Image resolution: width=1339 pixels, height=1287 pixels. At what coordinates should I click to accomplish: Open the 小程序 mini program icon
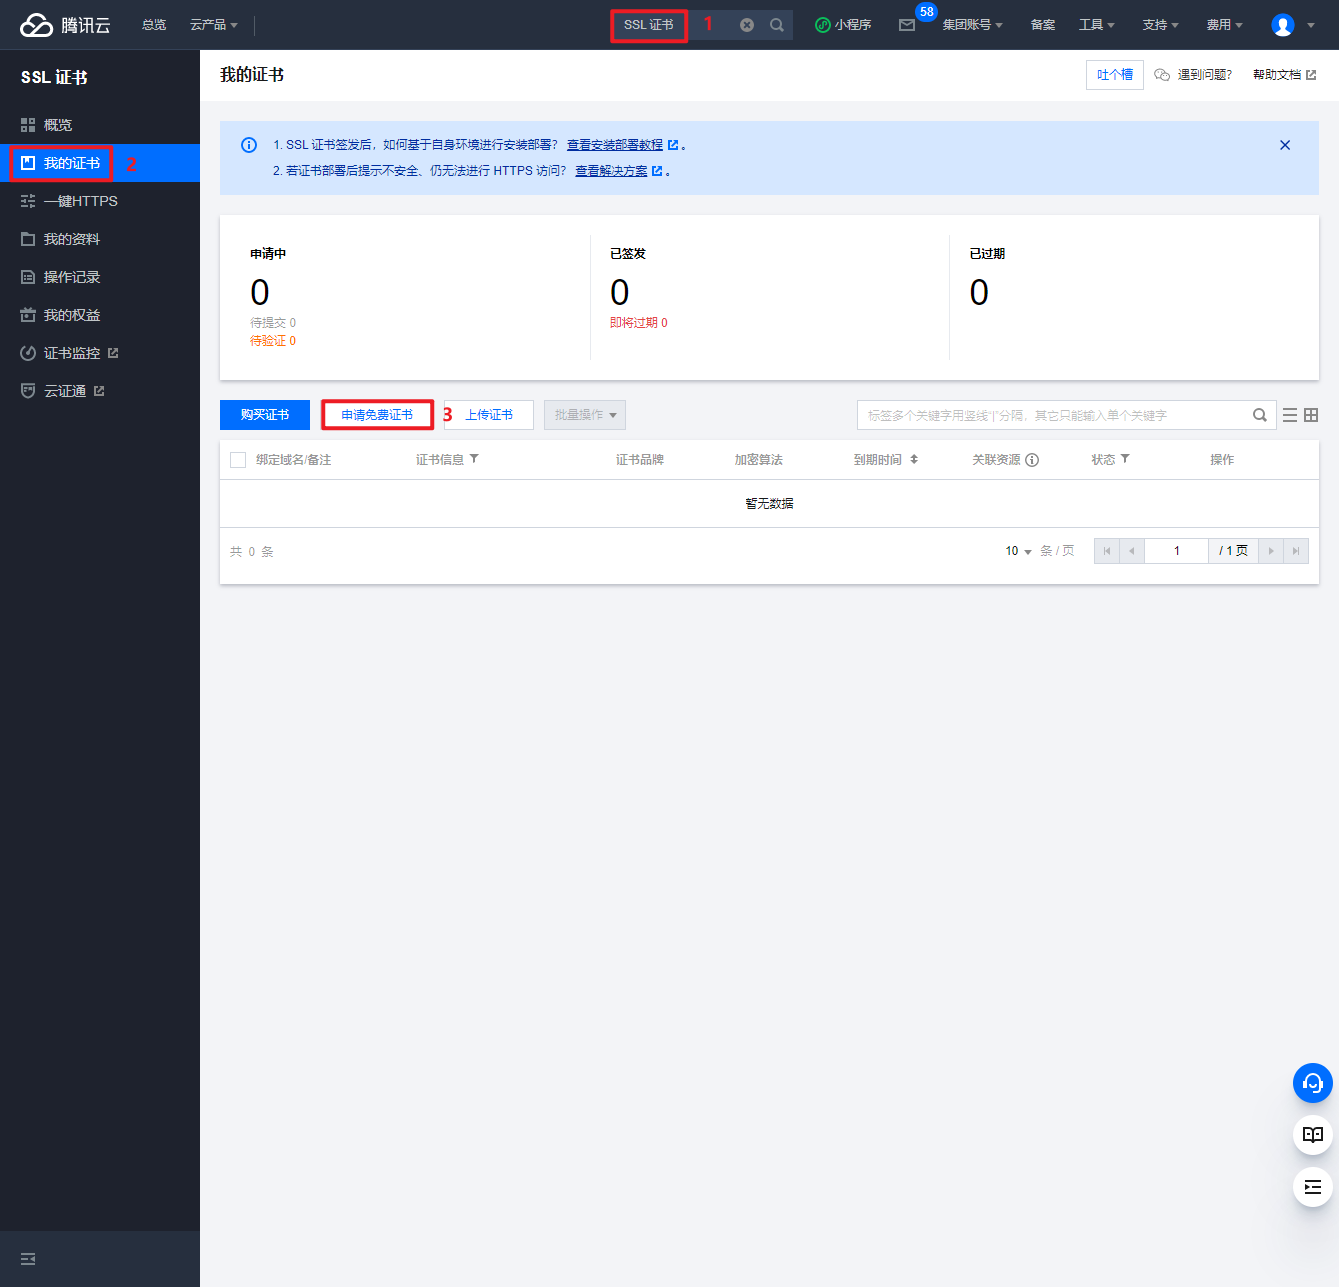click(843, 25)
